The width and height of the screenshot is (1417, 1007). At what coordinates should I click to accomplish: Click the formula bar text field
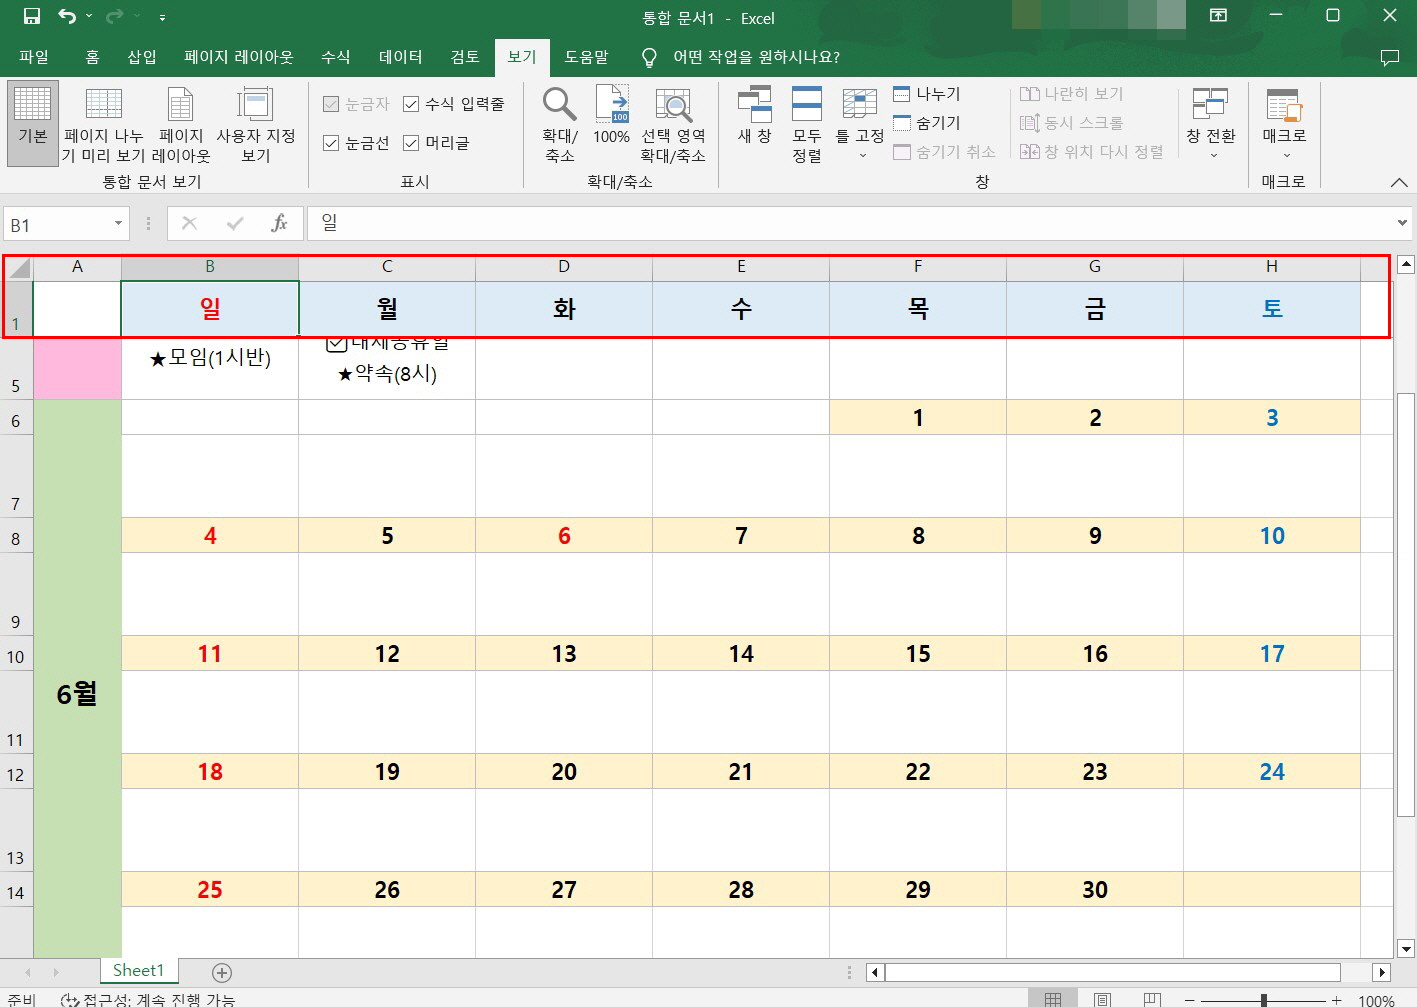coord(850,224)
